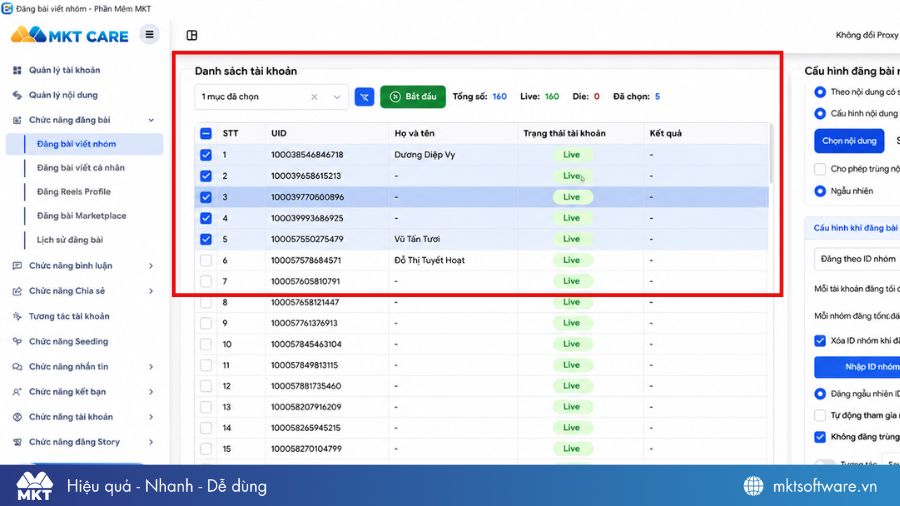Screen dimensions: 900x506
Task: Open Quản lý tài khoản sidebar icon
Action: coord(17,70)
